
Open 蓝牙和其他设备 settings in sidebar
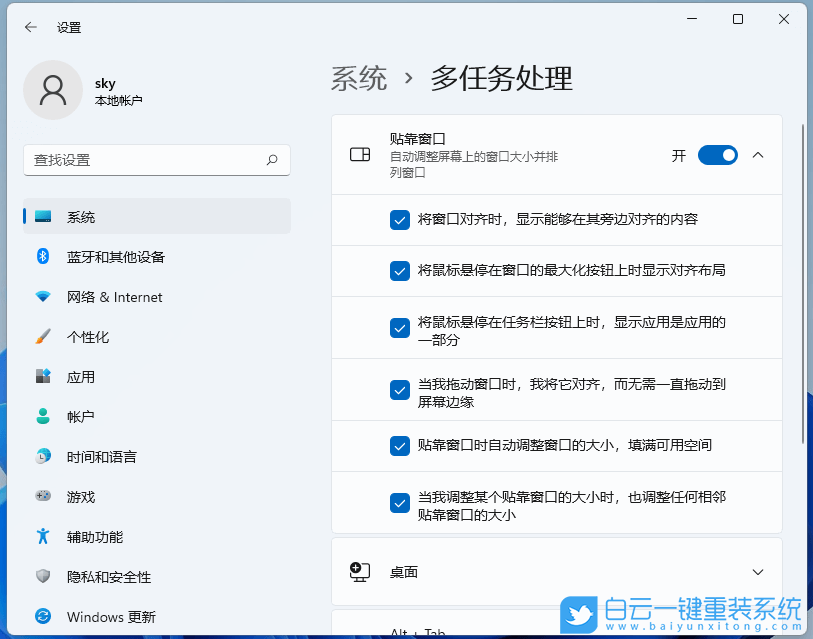coord(115,257)
